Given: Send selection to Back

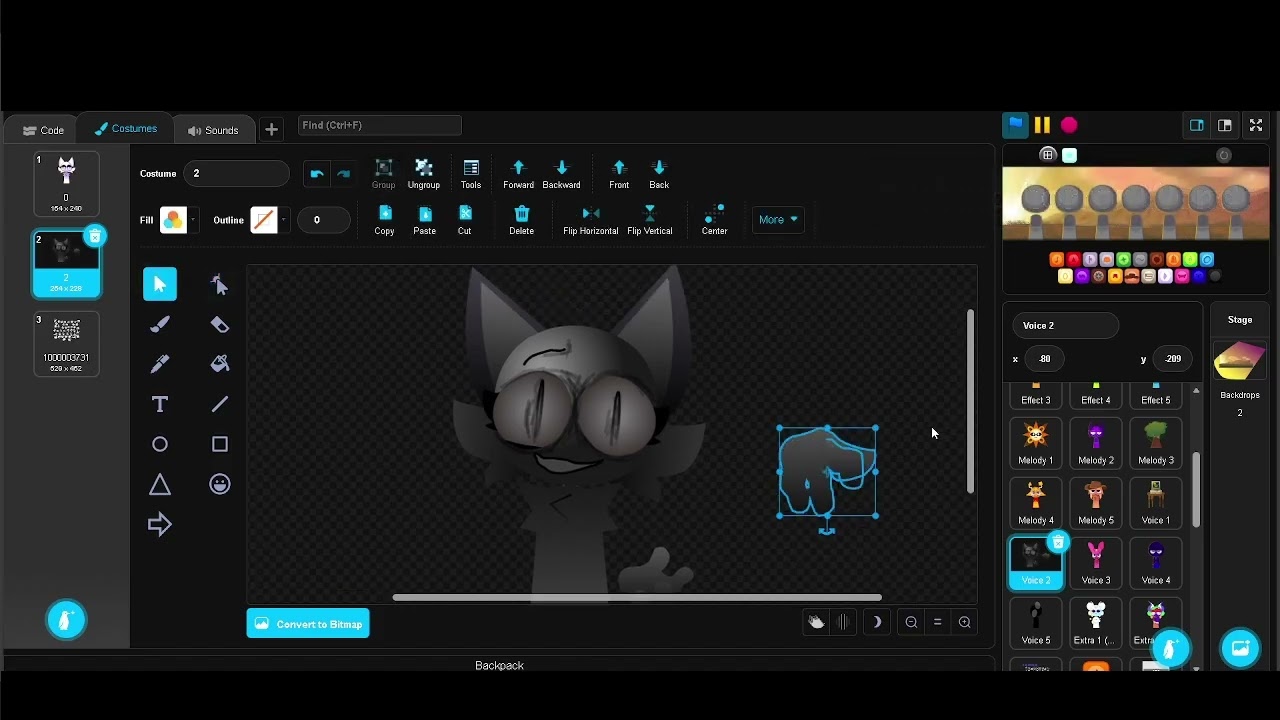Looking at the screenshot, I should (x=659, y=174).
